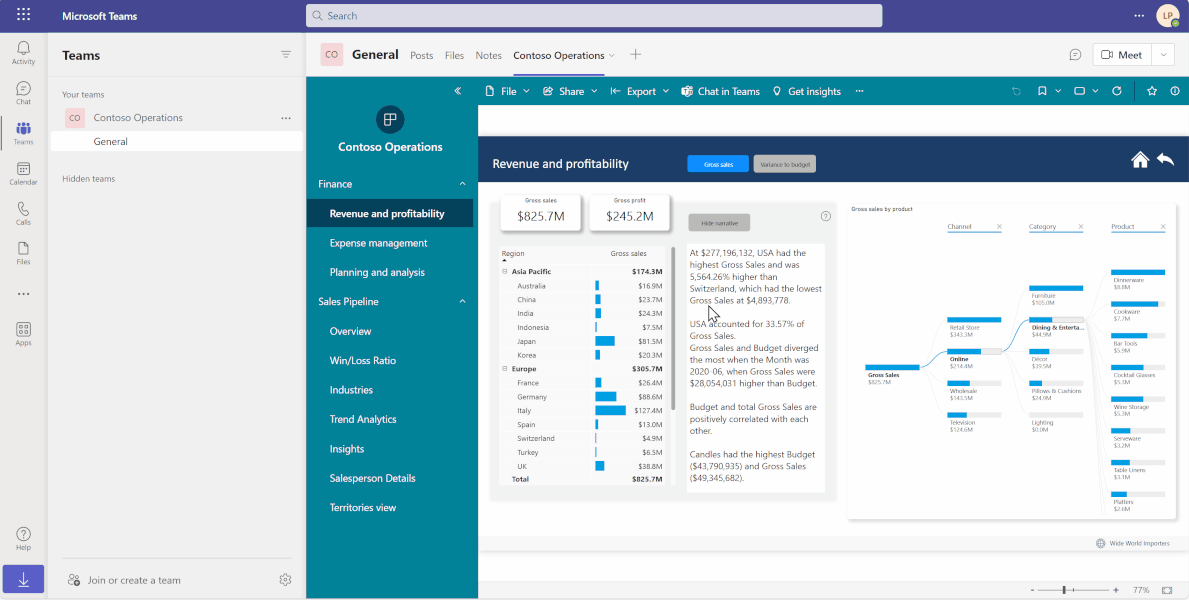Image resolution: width=1189 pixels, height=600 pixels.
Task: Click the refresh icon in report toolbar
Action: [x=1116, y=91]
